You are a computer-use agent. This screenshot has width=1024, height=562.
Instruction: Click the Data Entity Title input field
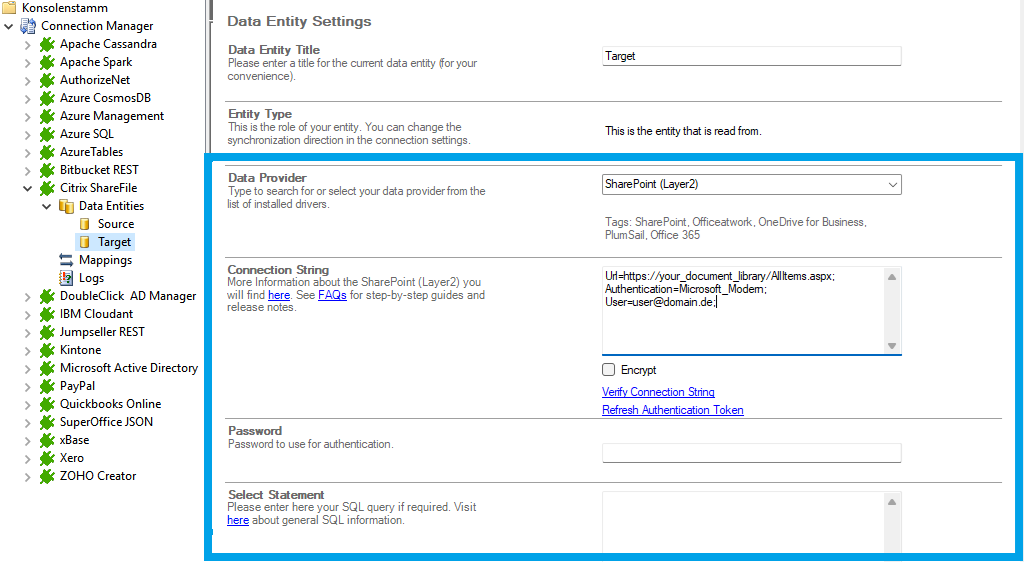(x=752, y=56)
